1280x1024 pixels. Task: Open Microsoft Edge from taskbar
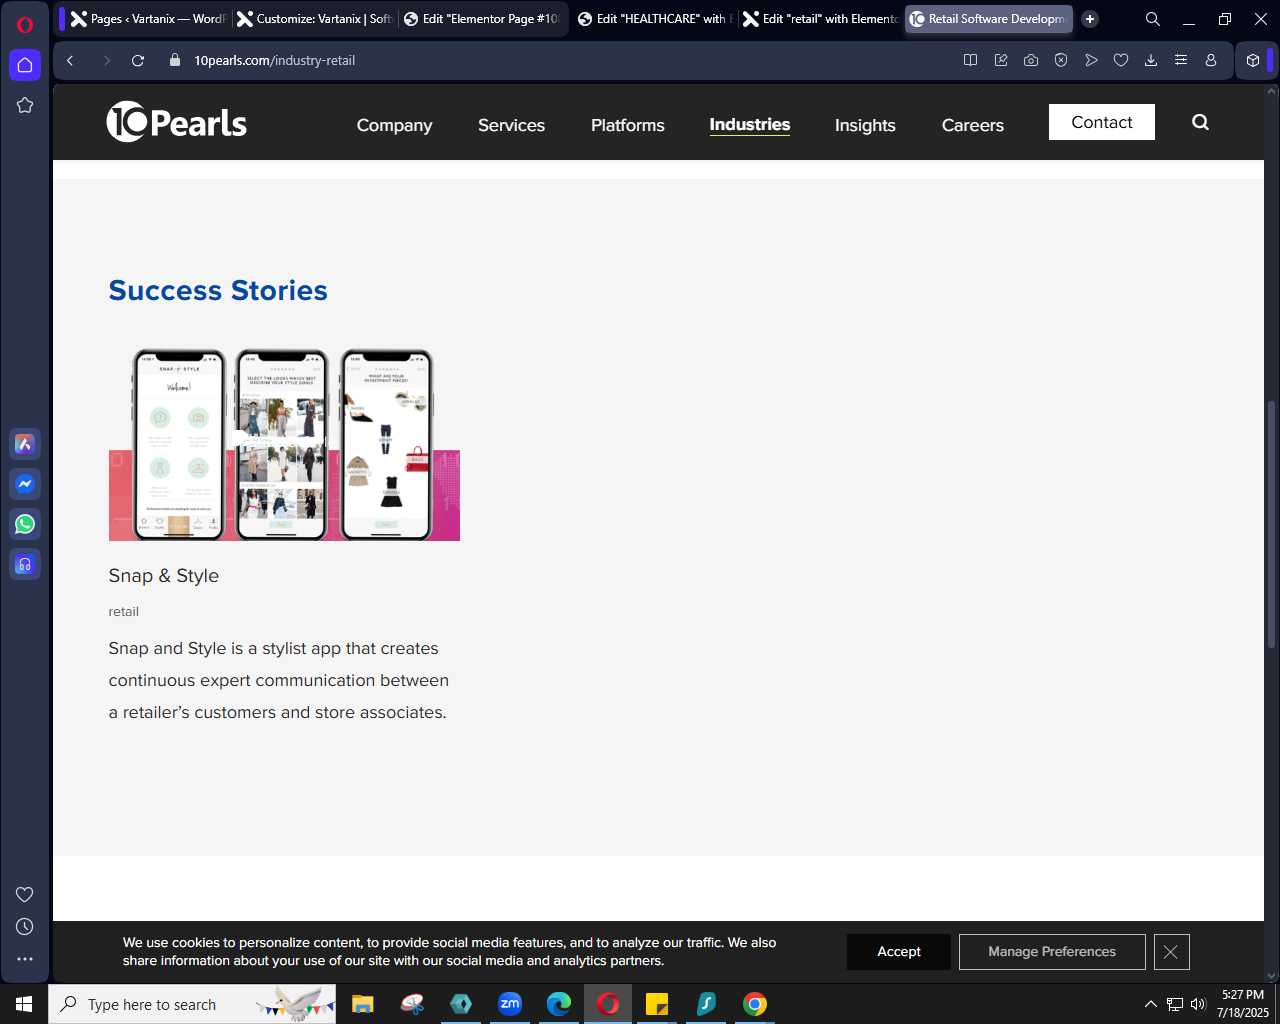(x=559, y=1004)
